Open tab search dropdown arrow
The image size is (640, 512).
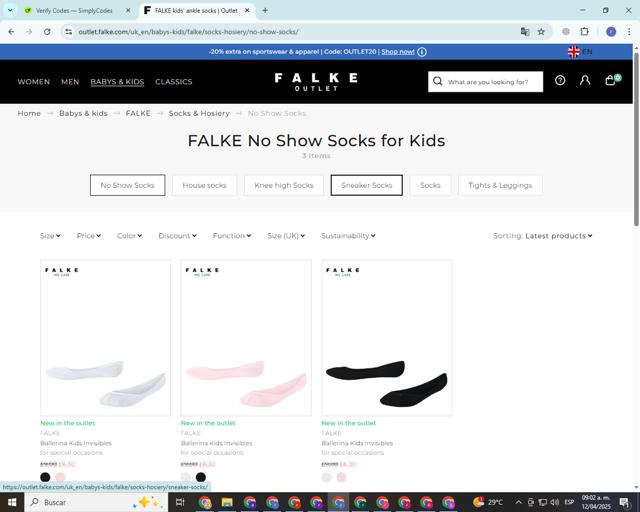point(10,11)
